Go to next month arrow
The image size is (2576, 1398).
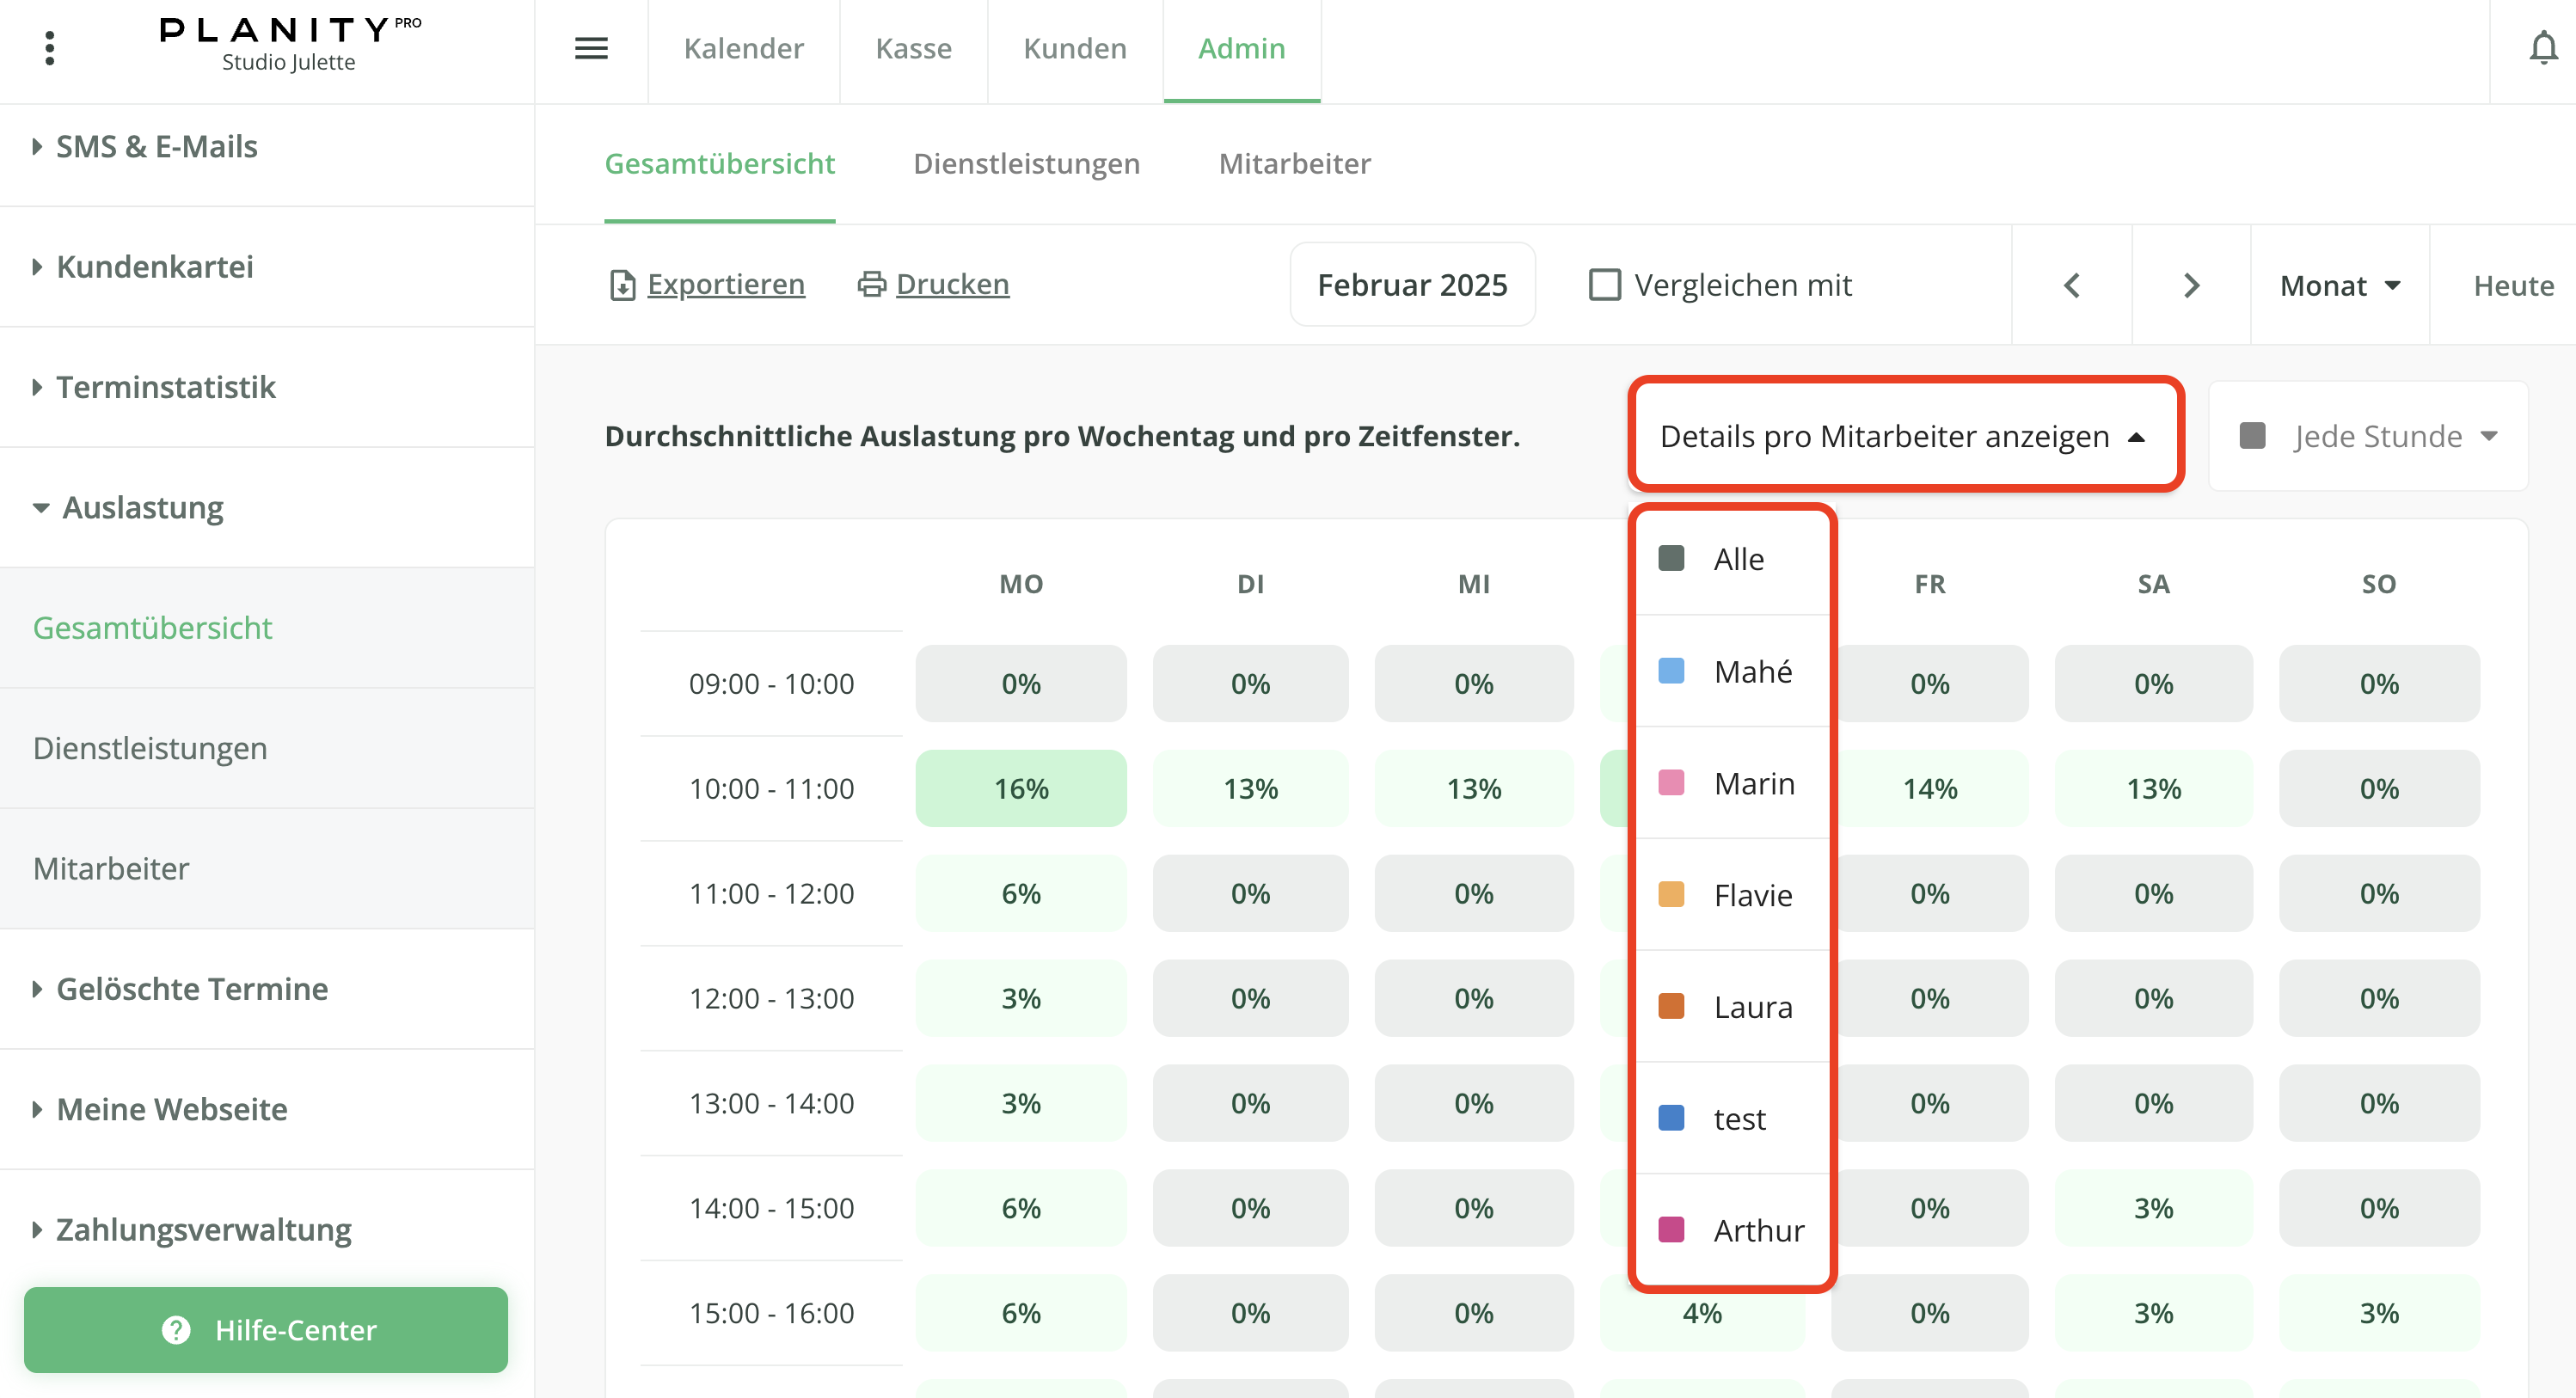(2191, 286)
